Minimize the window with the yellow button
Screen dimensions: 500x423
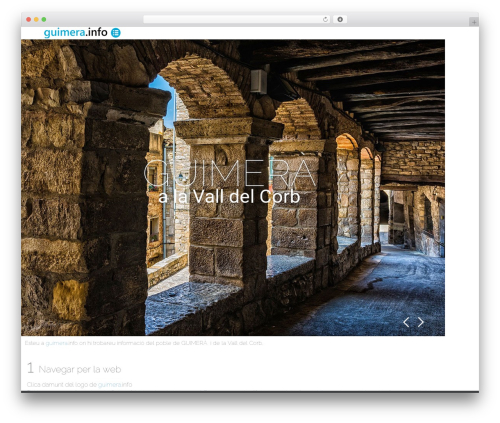36,19
